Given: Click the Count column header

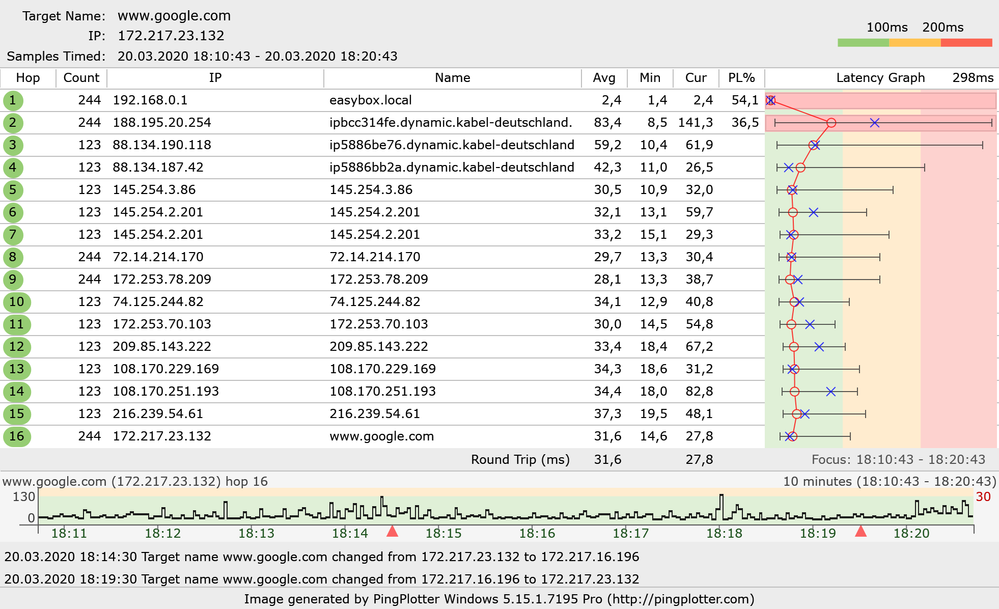Looking at the screenshot, I should click(81, 78).
